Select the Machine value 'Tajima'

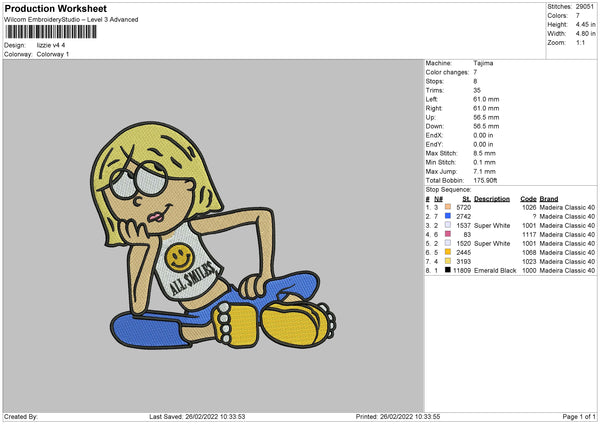(483, 63)
